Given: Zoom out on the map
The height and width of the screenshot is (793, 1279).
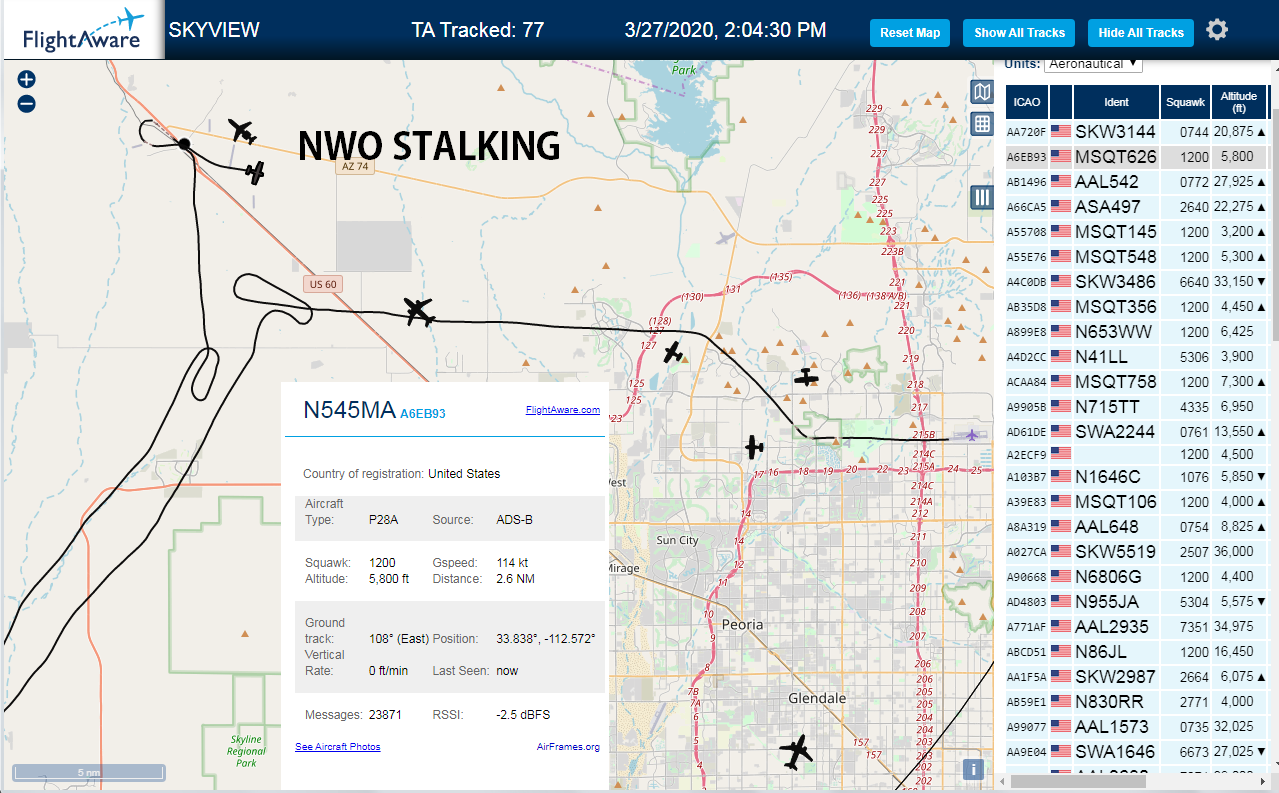Looking at the screenshot, I should click(x=27, y=103).
